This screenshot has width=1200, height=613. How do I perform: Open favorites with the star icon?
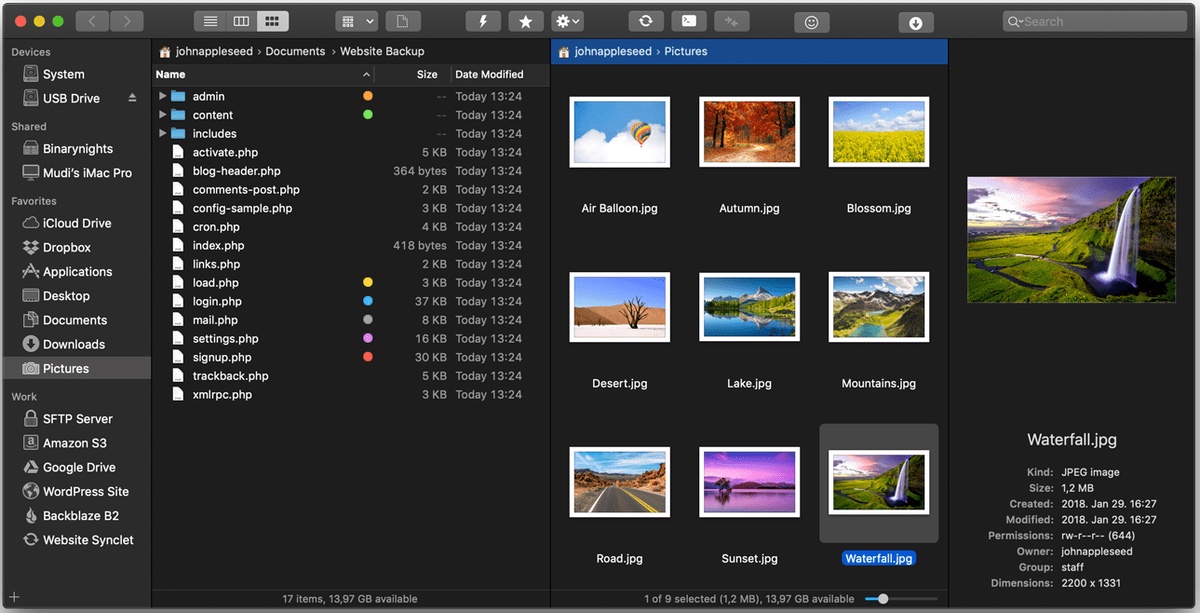[526, 21]
